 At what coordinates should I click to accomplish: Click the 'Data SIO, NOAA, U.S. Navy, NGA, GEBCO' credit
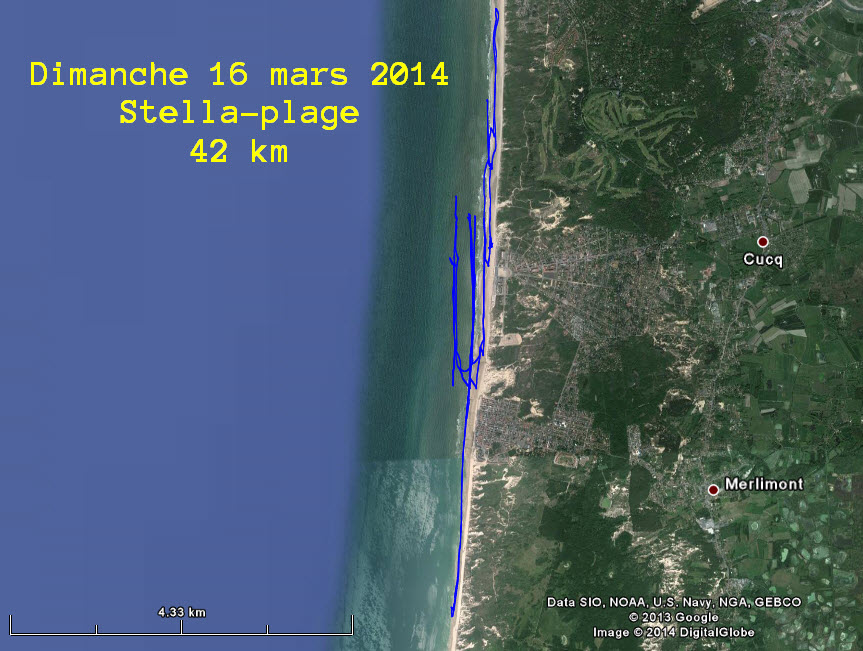tap(674, 602)
